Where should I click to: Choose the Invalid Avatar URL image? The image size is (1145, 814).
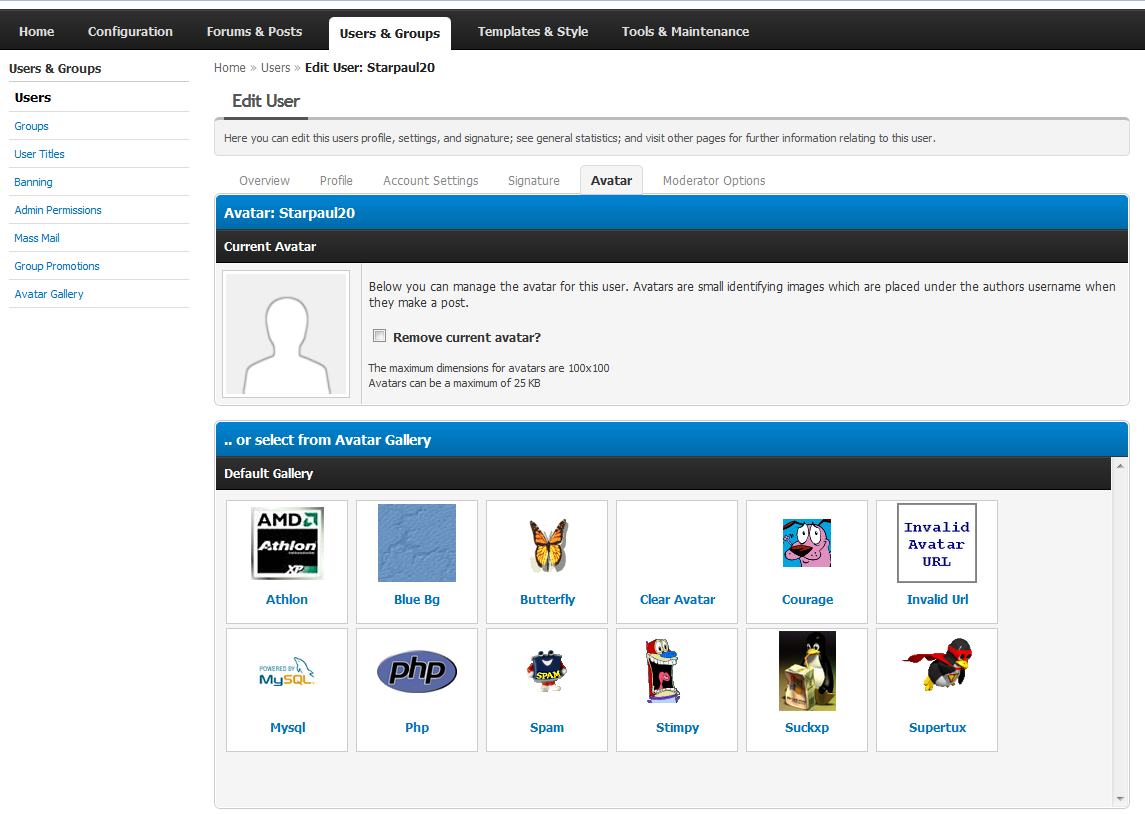pos(937,543)
